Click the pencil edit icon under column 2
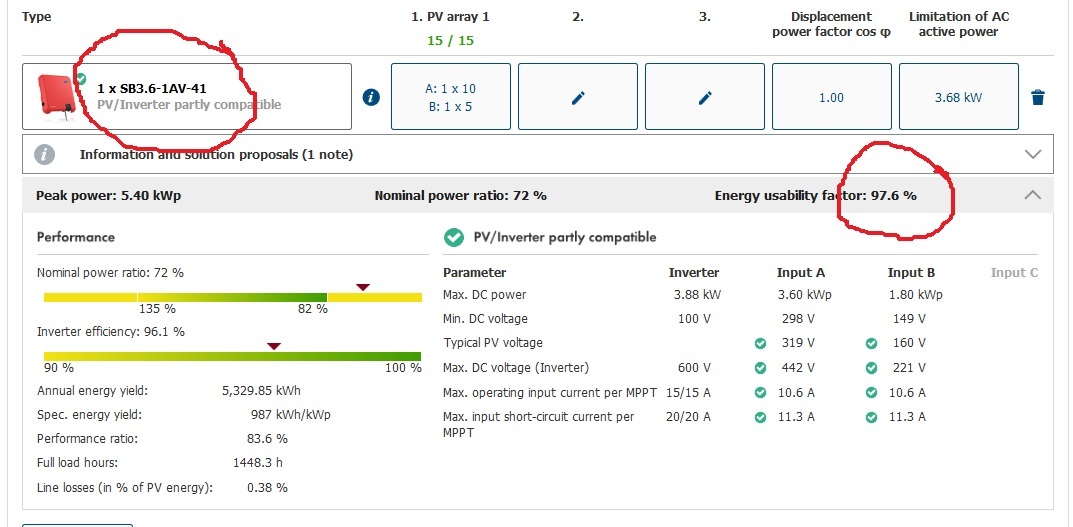The width and height of the screenshot is (1073, 527). point(578,97)
